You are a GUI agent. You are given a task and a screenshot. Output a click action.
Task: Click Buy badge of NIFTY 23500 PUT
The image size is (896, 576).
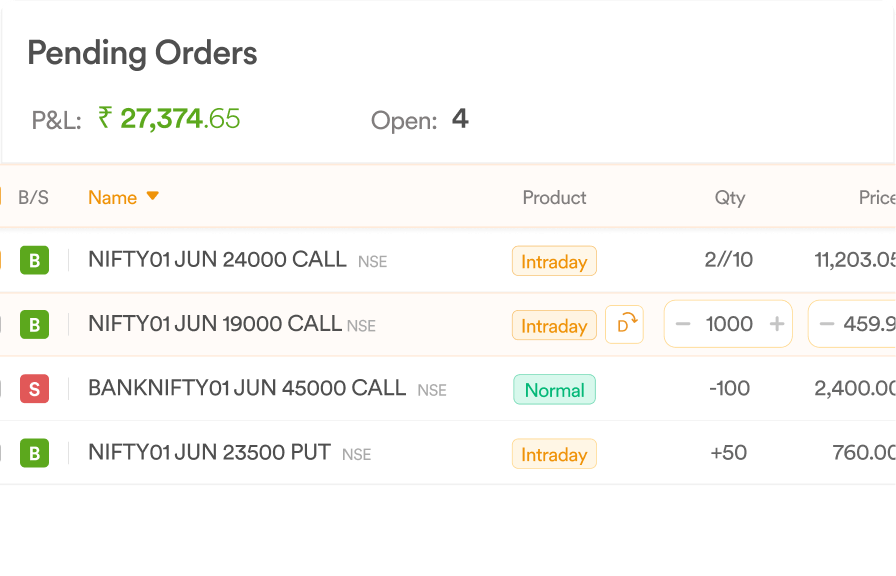(34, 453)
